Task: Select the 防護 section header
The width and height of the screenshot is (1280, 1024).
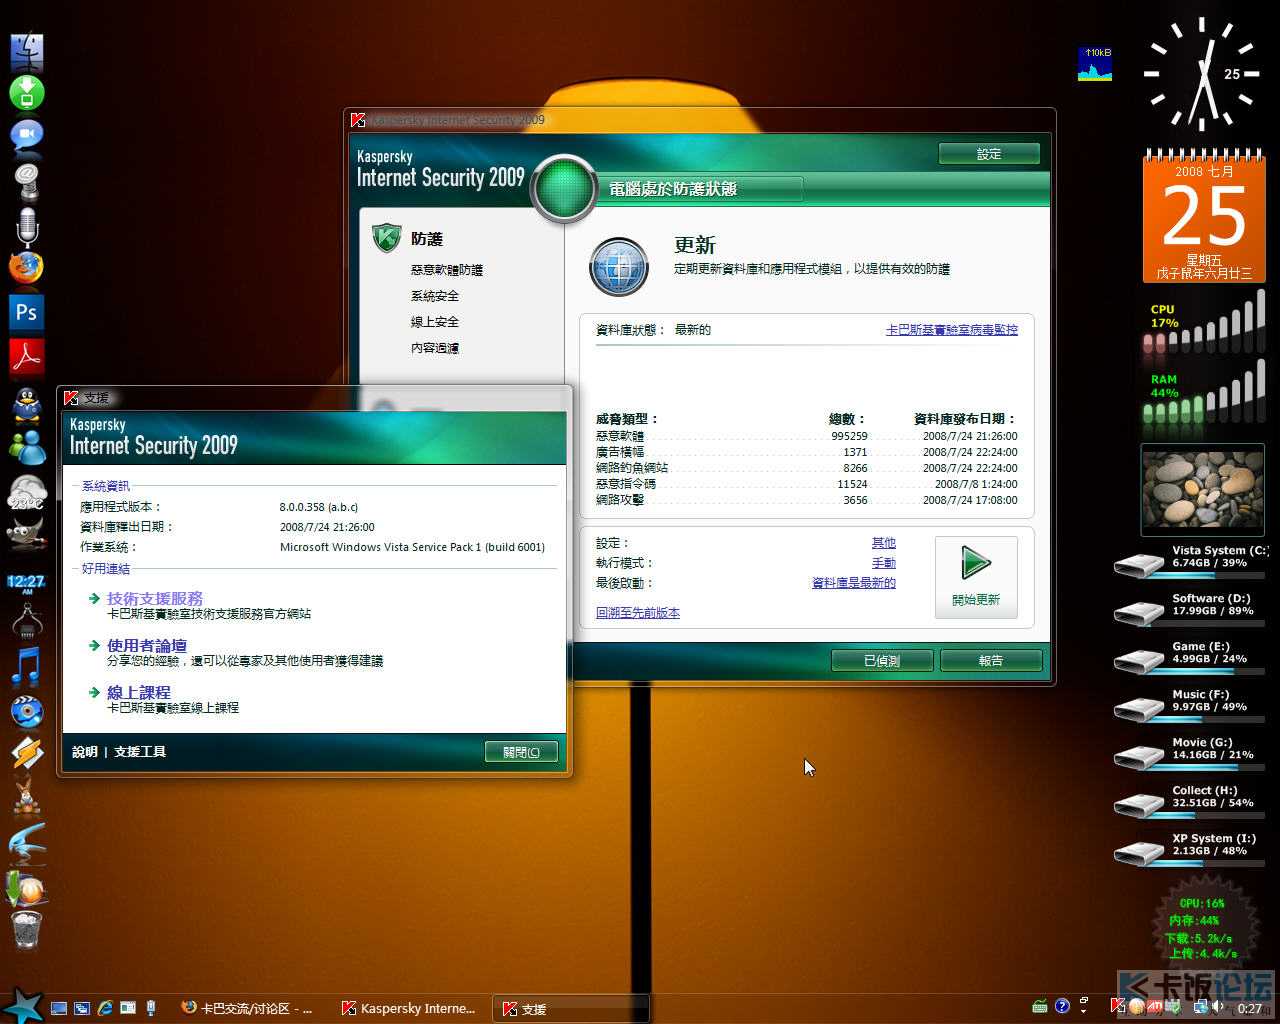Action: click(x=427, y=239)
